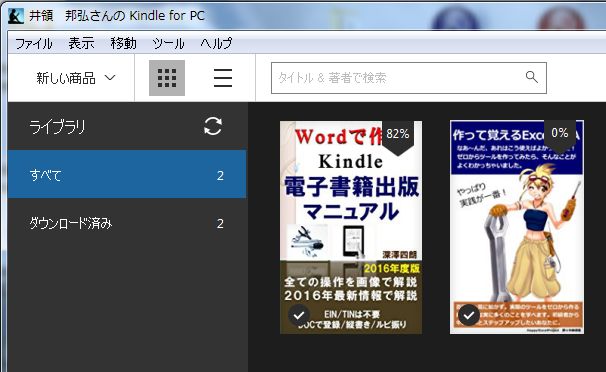This screenshot has height=372, width=606.
Task: Open the ファイル menu
Action: point(34,43)
